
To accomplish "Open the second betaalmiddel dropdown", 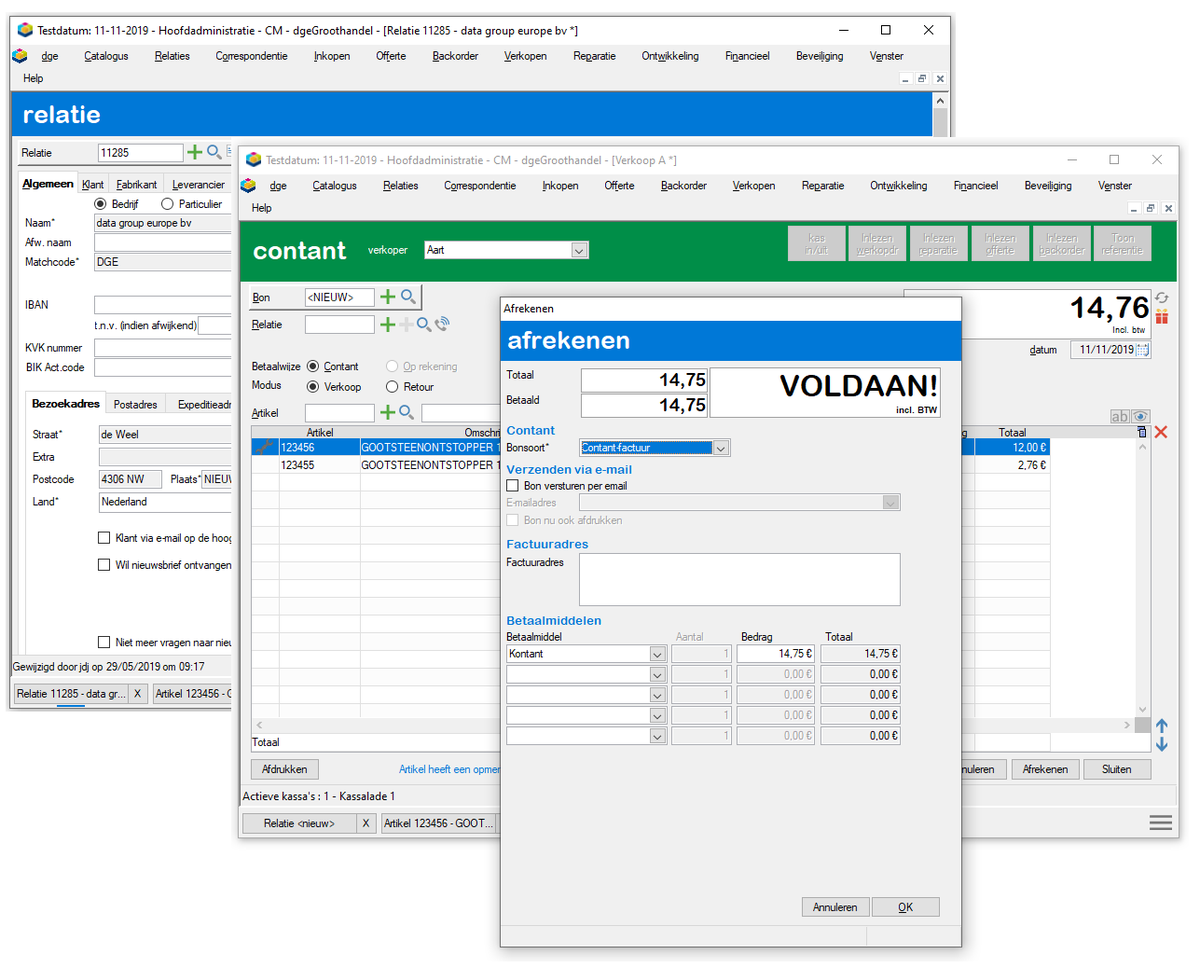I will click(x=658, y=675).
